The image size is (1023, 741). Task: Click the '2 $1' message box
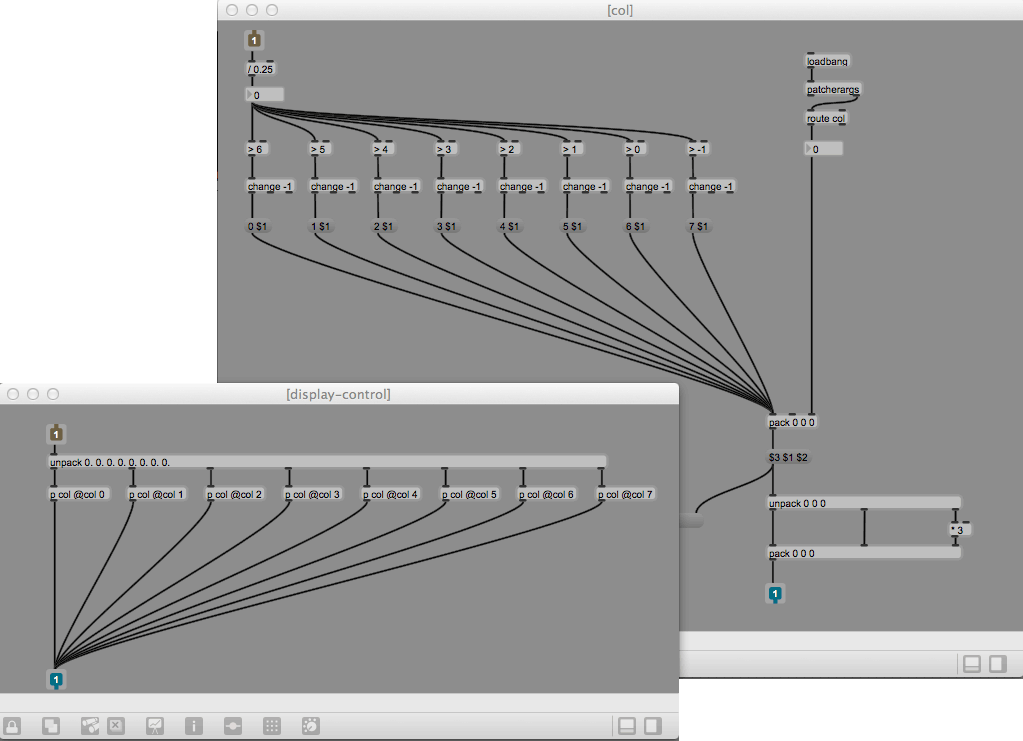[x=384, y=226]
